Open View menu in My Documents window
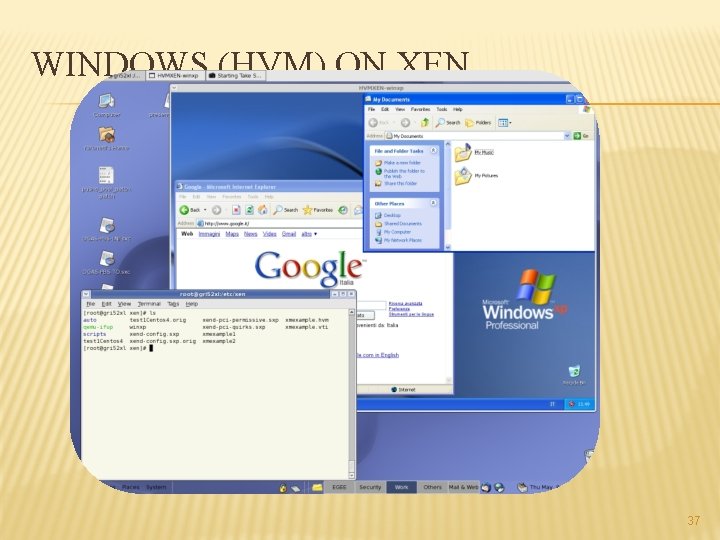Screen dimensions: 720x540 tap(400, 109)
